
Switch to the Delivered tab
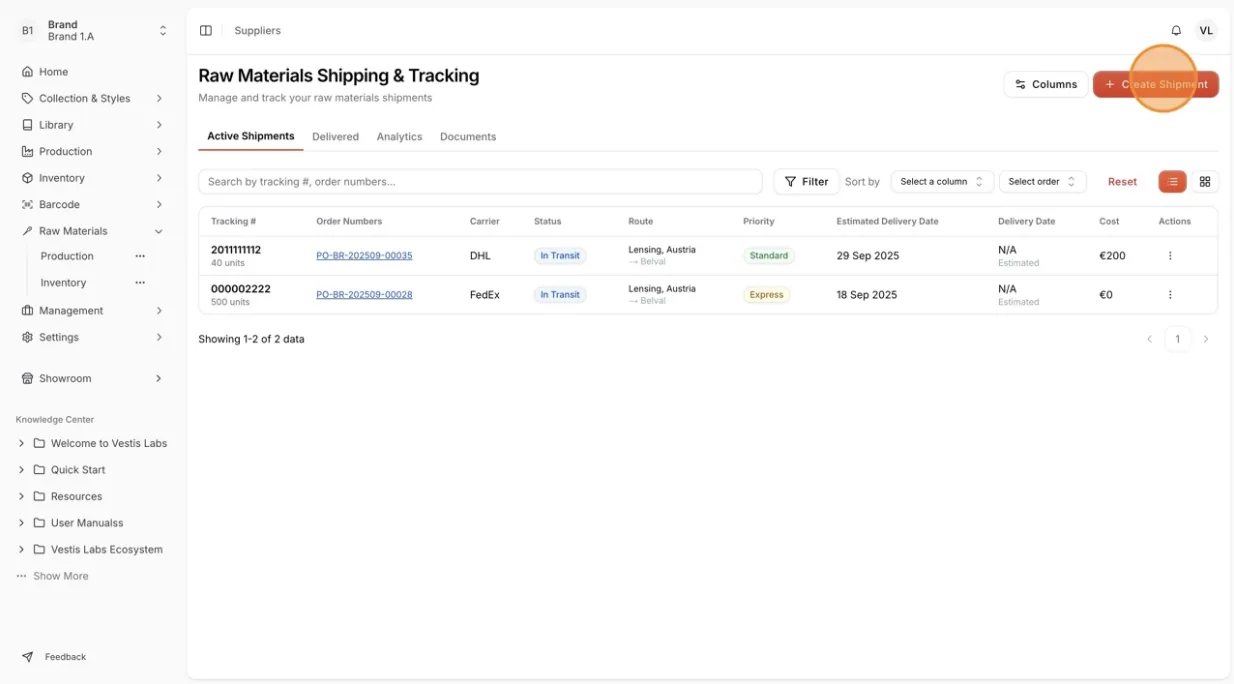coord(335,137)
